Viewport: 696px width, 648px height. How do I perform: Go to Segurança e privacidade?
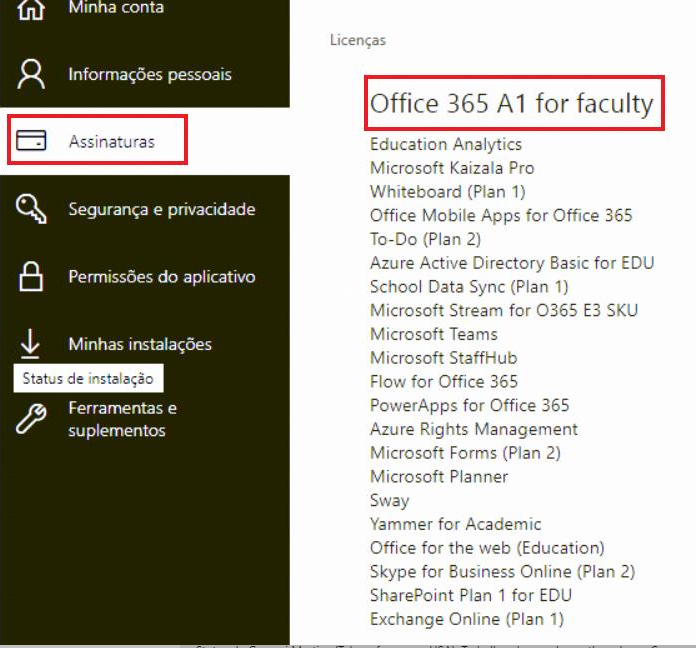[162, 209]
